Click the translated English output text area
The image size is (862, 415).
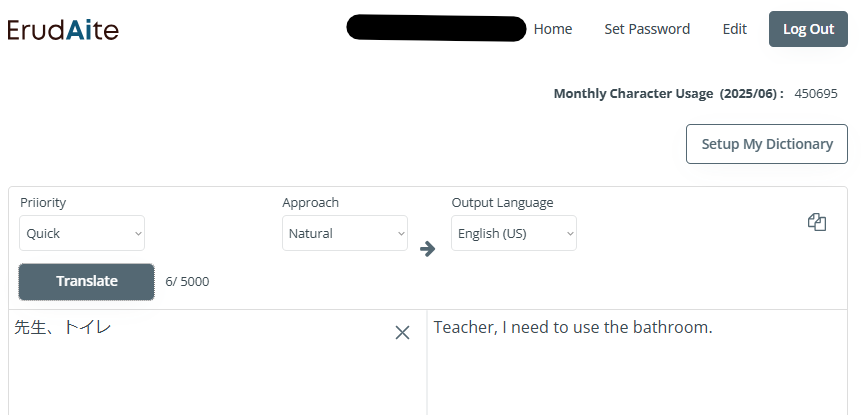tap(637, 363)
